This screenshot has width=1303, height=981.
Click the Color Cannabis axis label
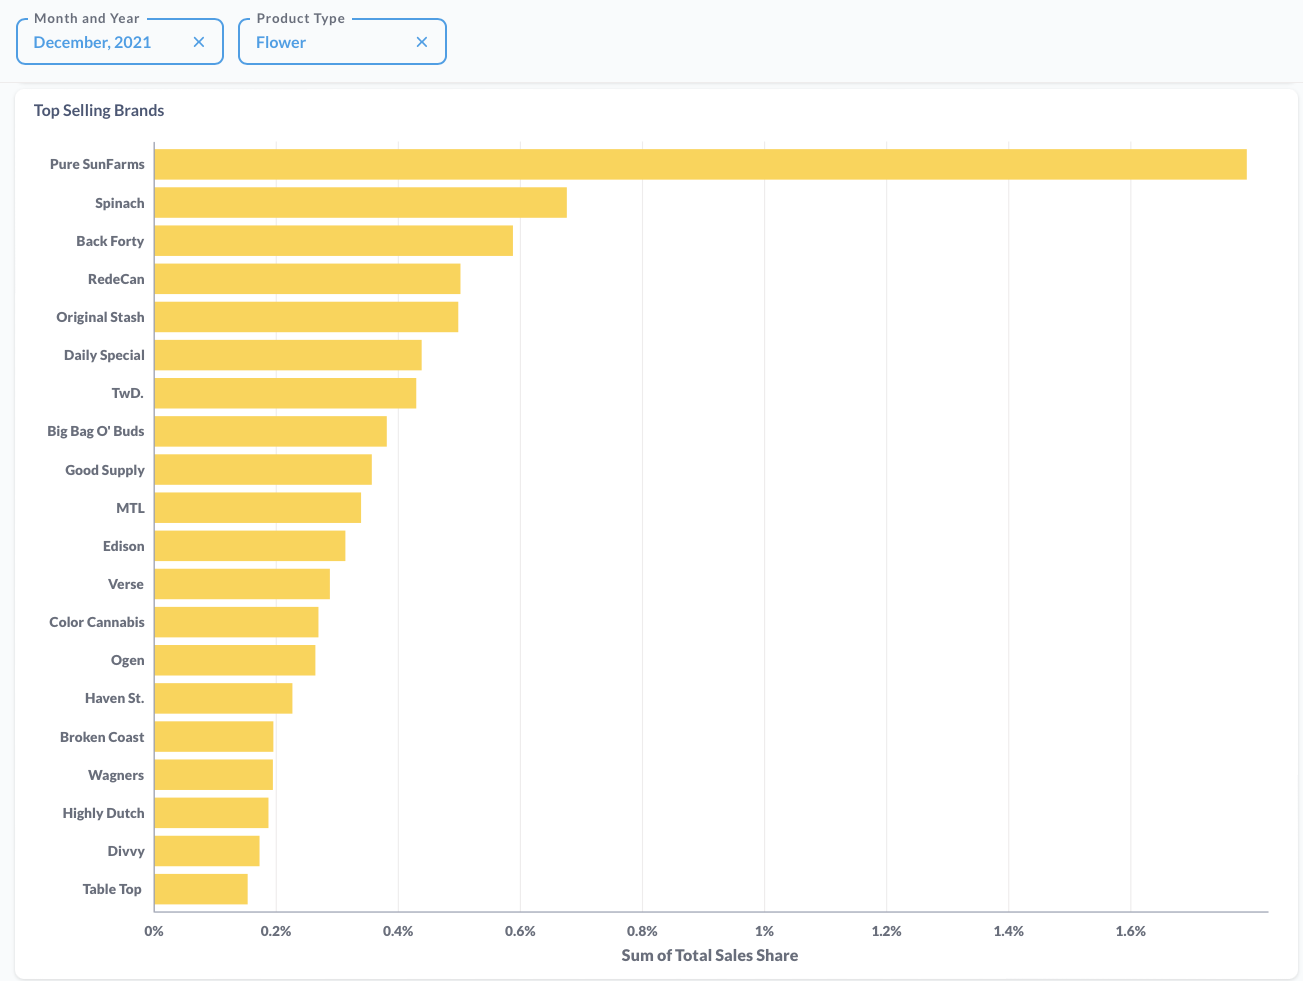pyautogui.click(x=97, y=622)
